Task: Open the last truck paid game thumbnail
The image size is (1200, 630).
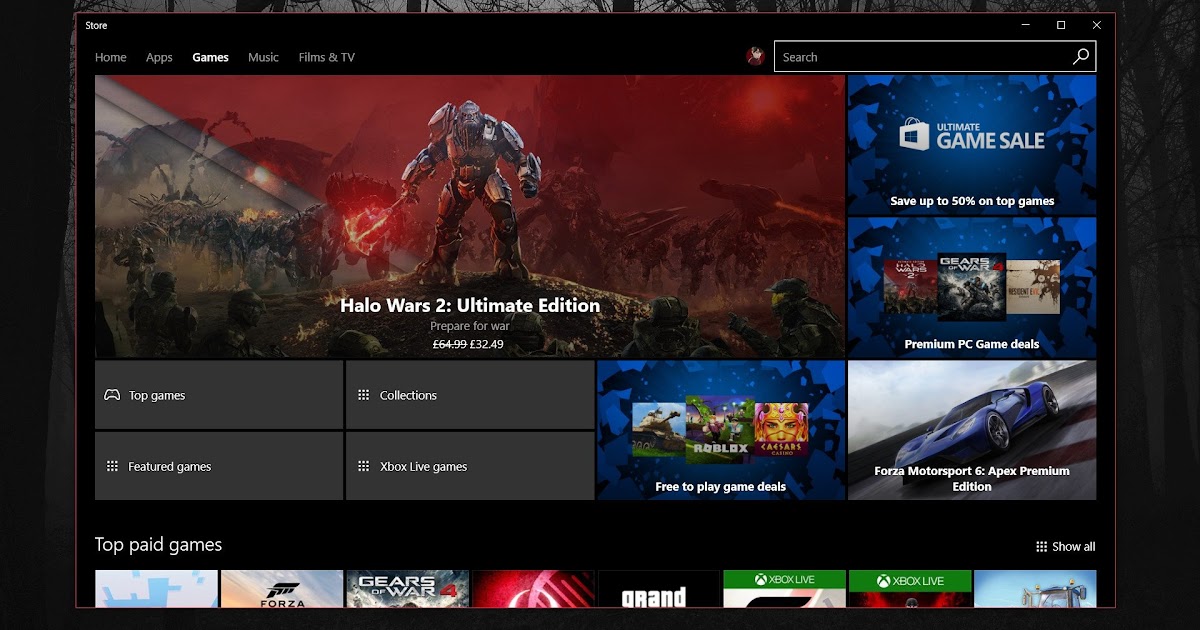Action: [1035, 589]
